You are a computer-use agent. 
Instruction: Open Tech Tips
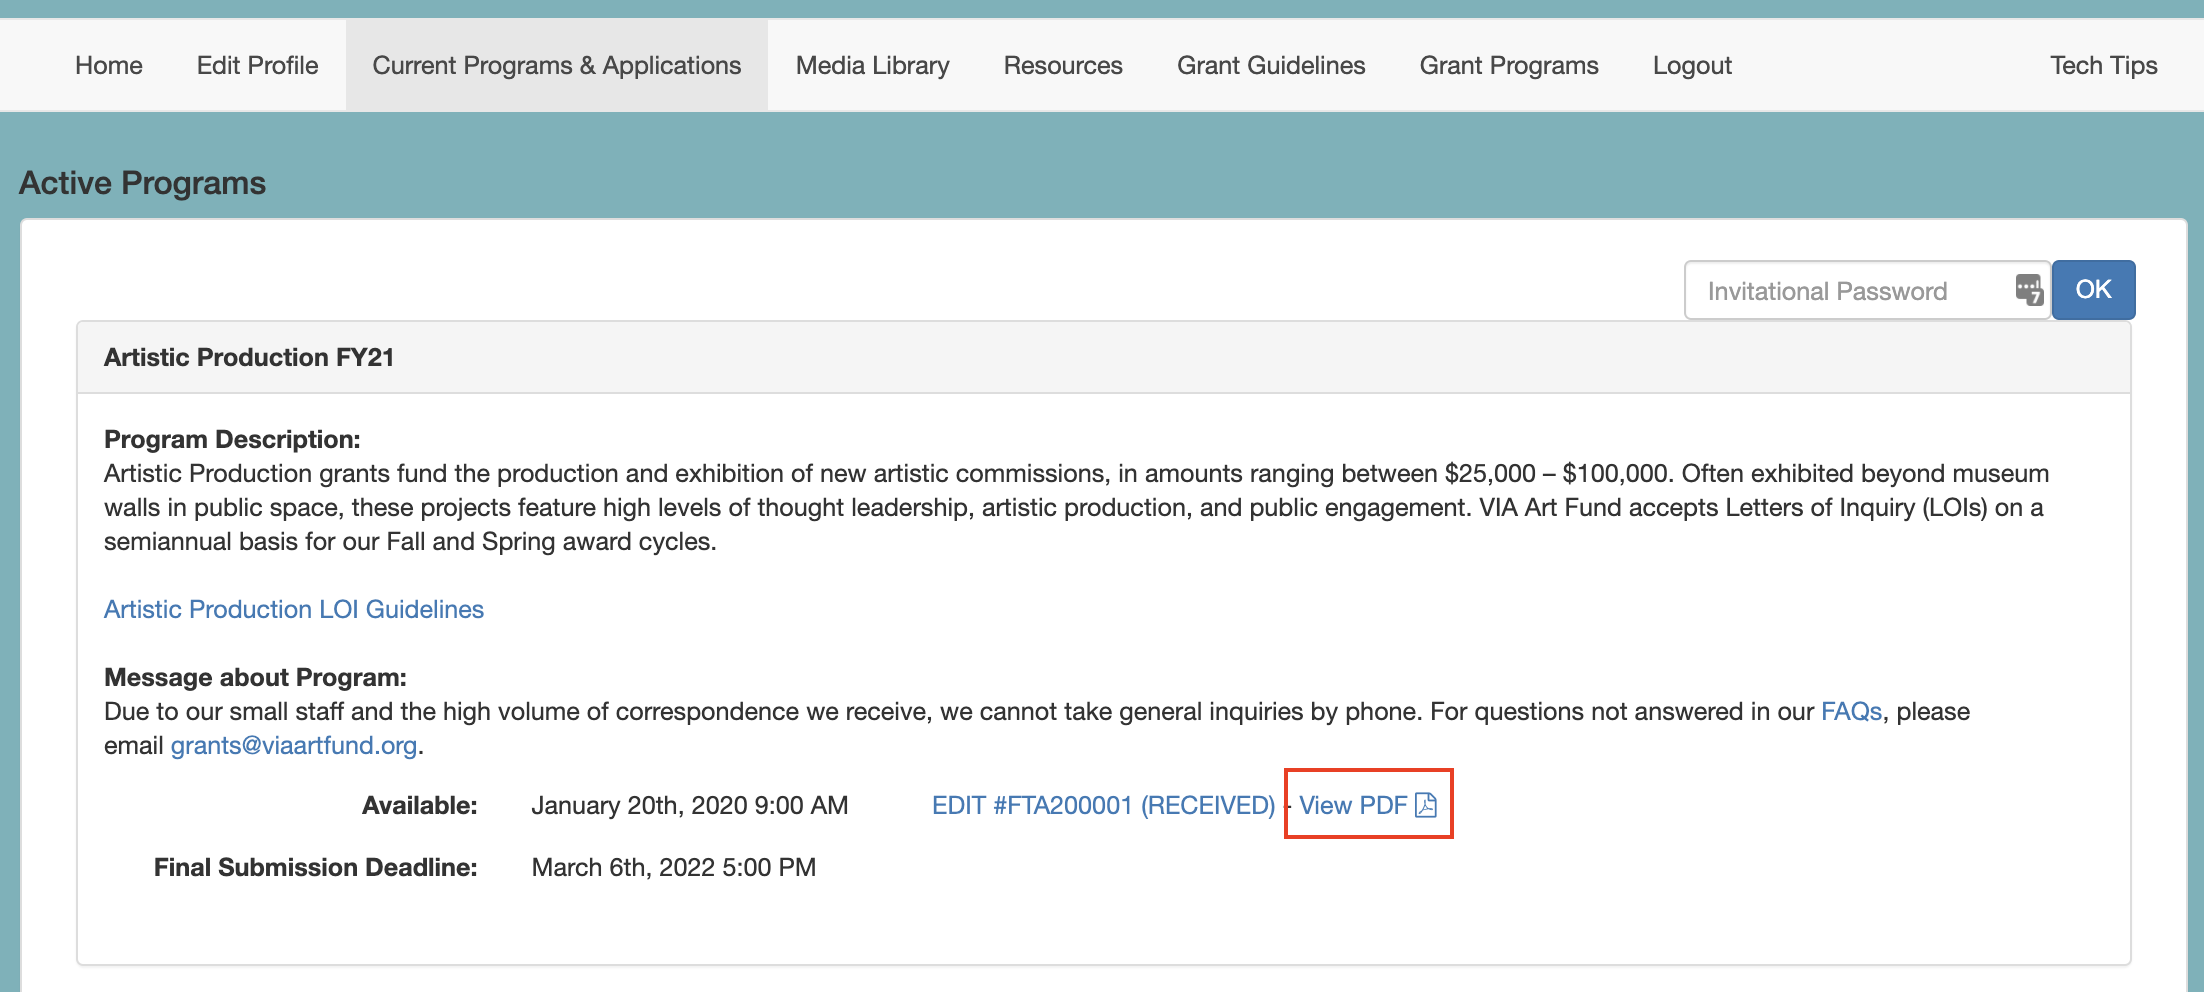pos(2104,65)
